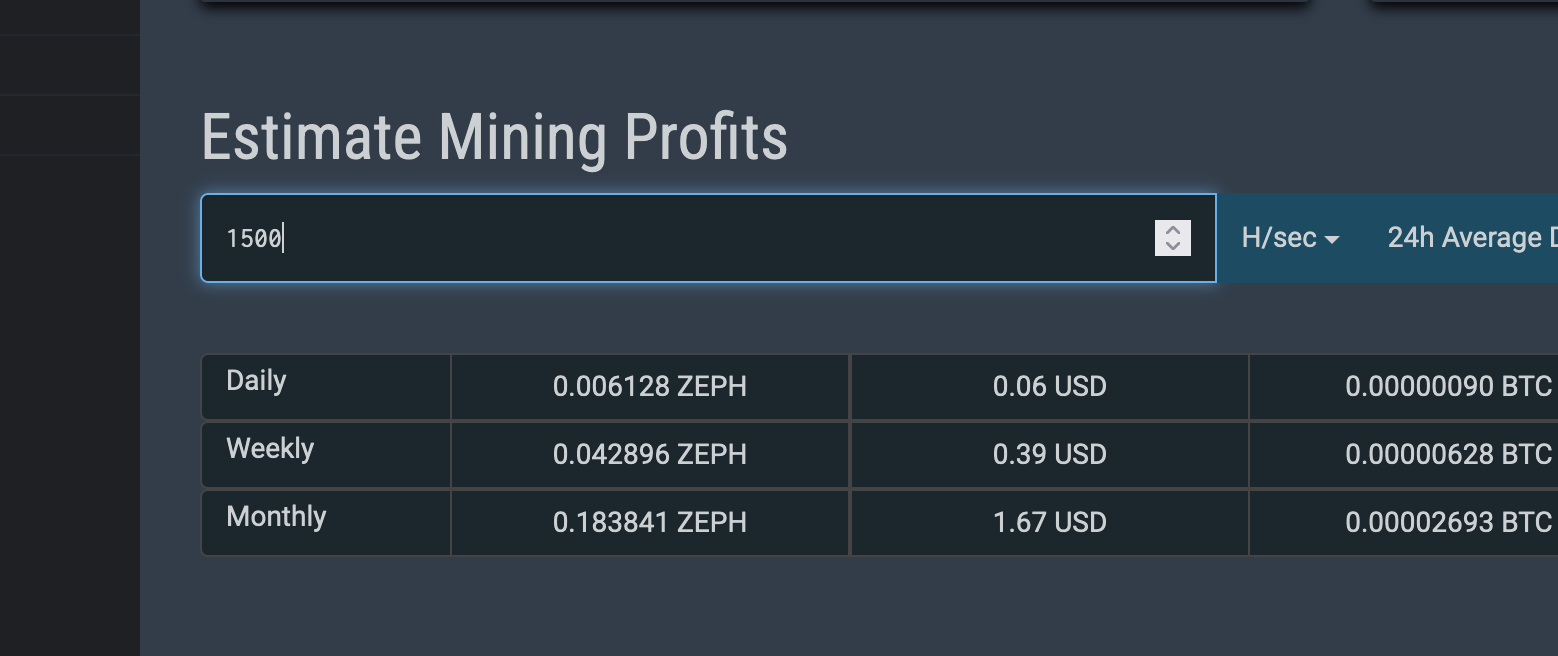Click the Estimate Mining Profits heading
Image resolution: width=1558 pixels, height=656 pixels.
tap(495, 137)
